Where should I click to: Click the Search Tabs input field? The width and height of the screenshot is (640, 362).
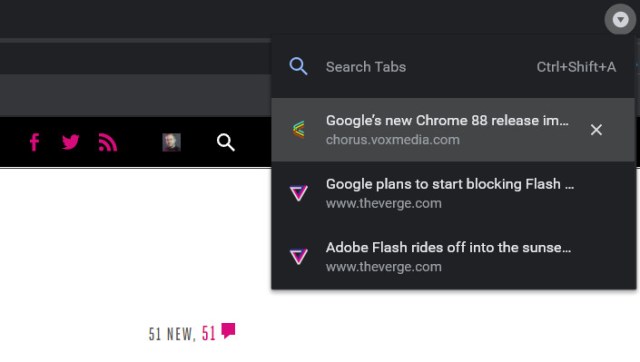click(453, 67)
